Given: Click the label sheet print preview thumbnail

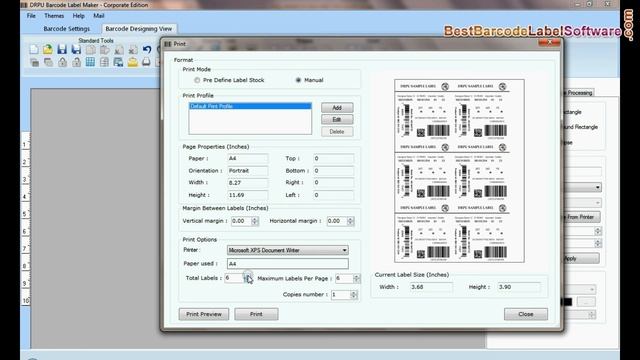Looking at the screenshot, I should [459, 171].
